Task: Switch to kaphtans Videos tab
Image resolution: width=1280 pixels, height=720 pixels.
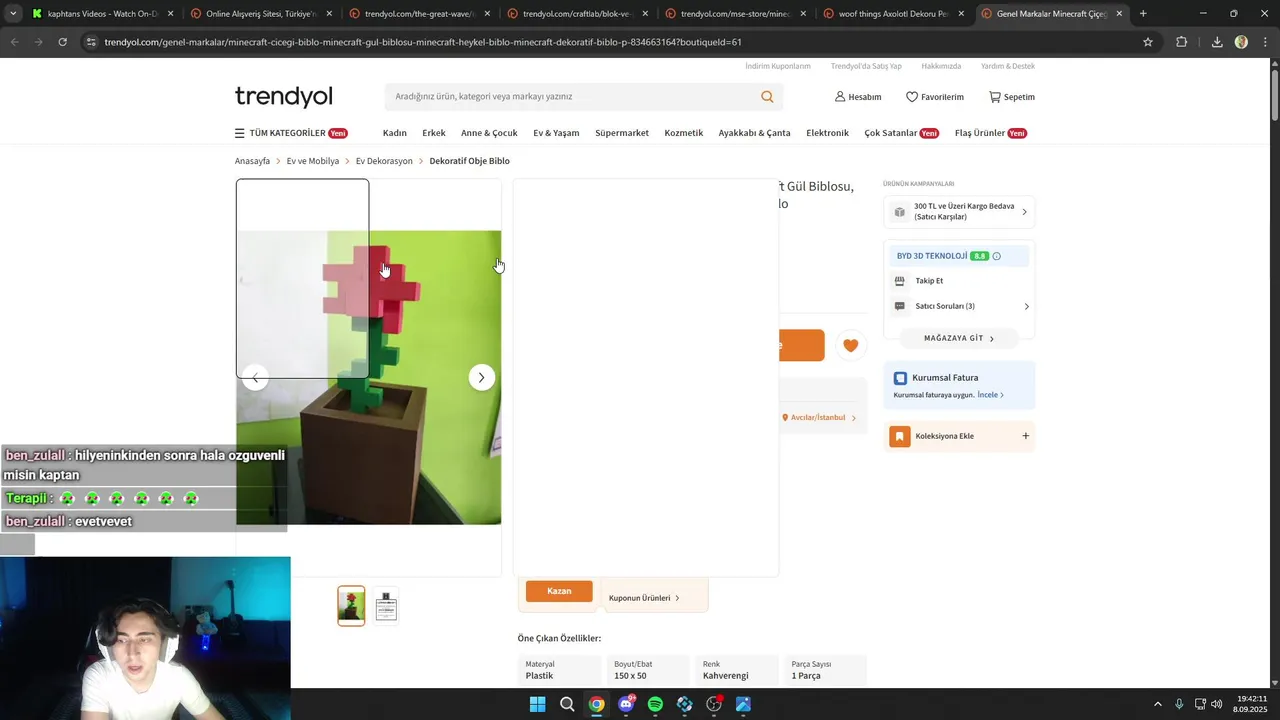Action: point(102,14)
